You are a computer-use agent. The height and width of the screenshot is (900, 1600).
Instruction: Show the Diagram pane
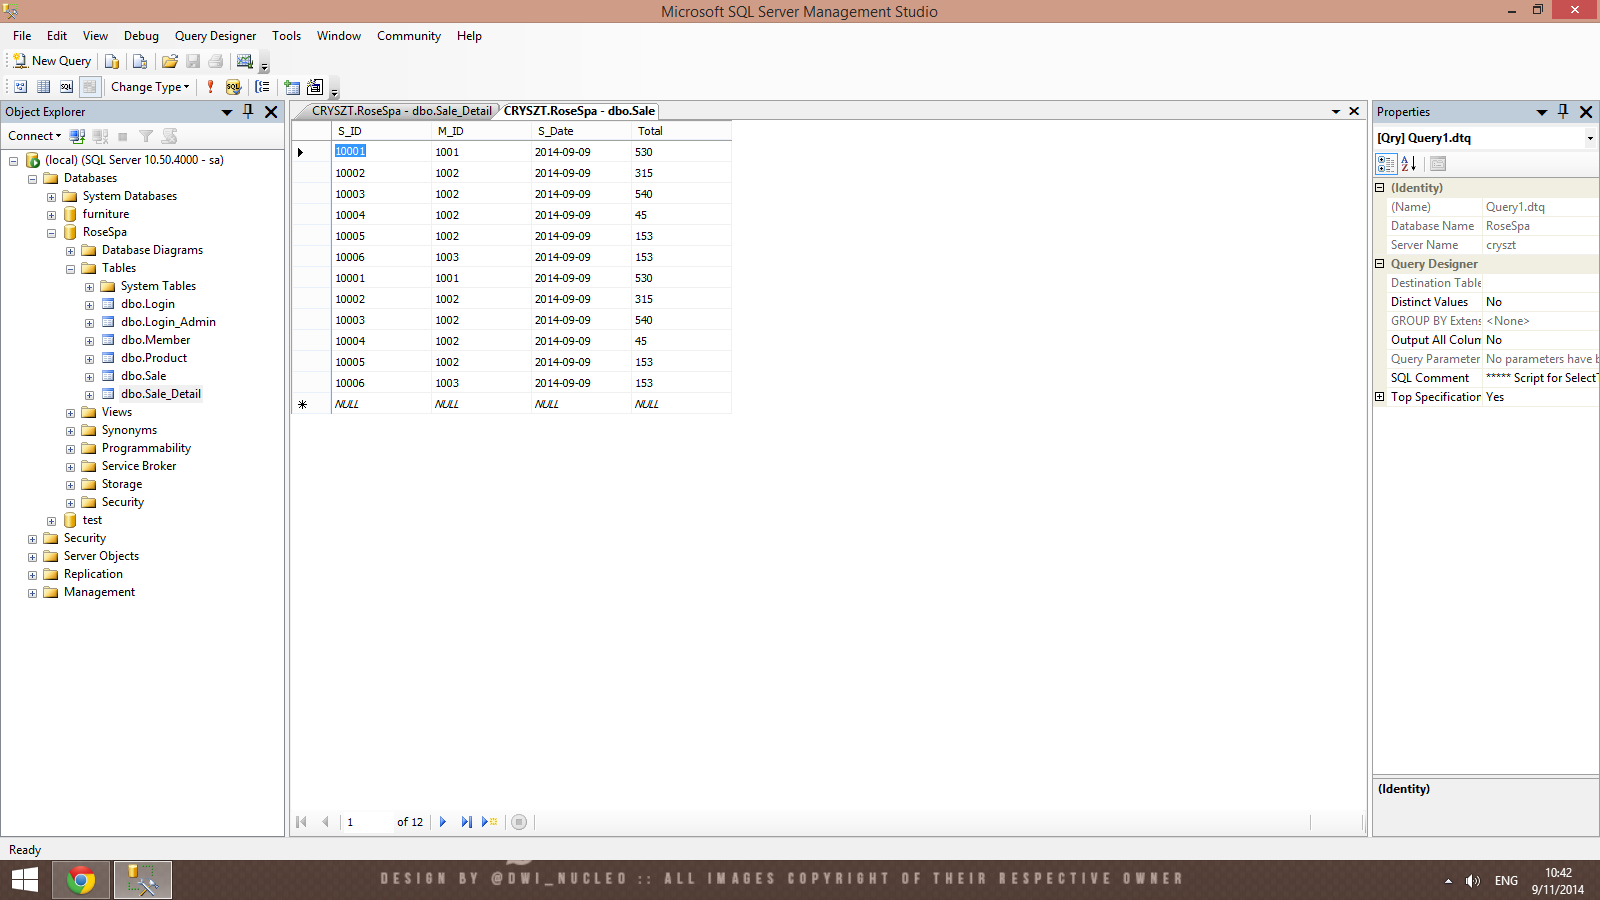pyautogui.click(x=20, y=87)
